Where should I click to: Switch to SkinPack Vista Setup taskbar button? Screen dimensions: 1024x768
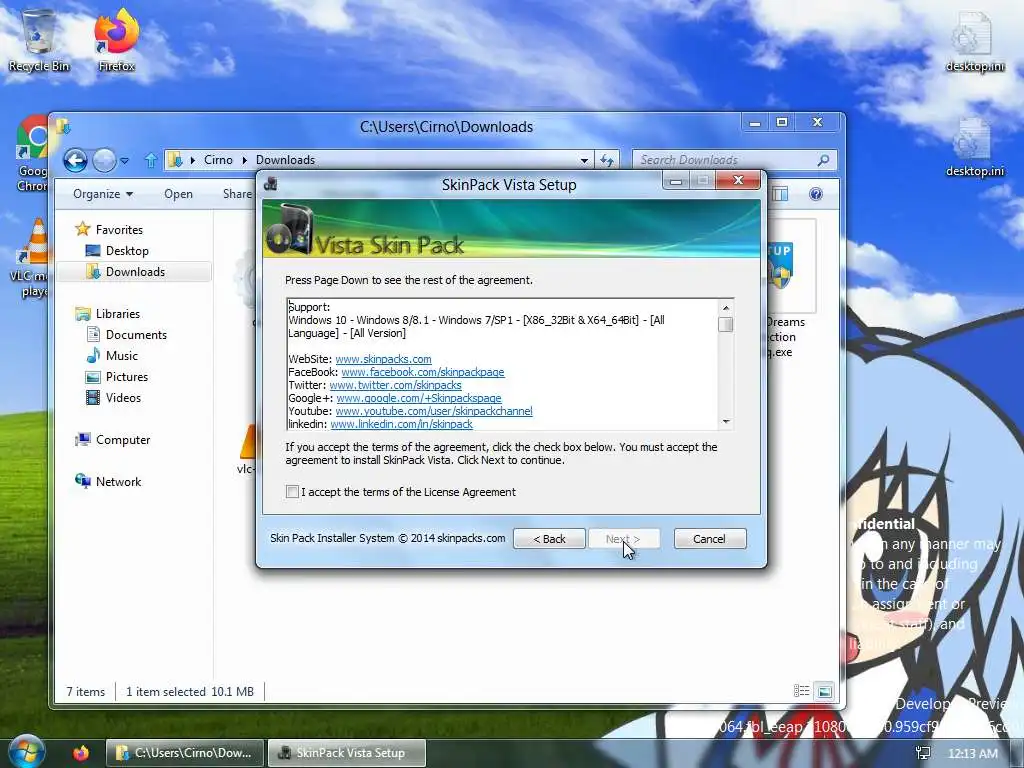click(x=347, y=753)
